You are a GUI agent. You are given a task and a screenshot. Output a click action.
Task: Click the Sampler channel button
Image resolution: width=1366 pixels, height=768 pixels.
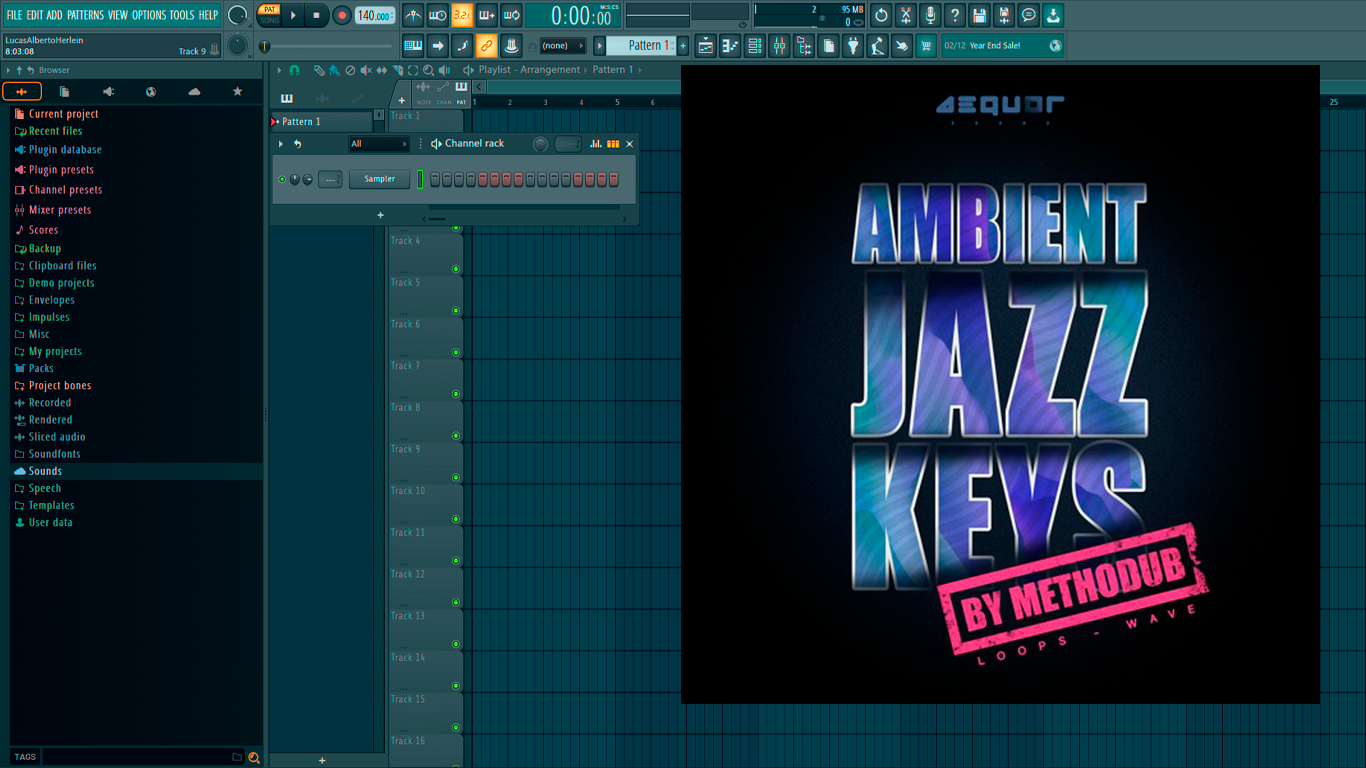[379, 179]
